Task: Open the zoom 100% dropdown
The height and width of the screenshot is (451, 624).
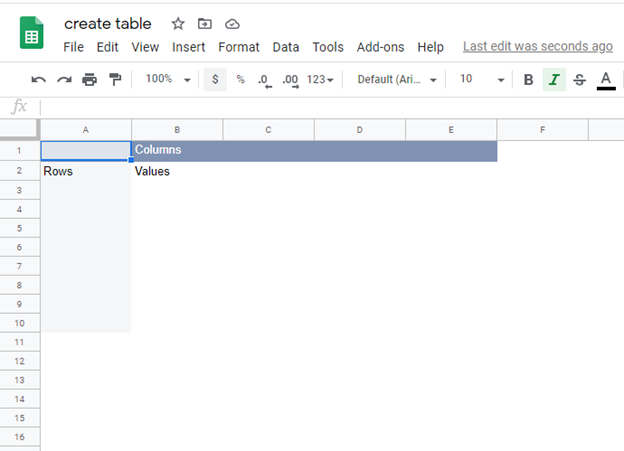Action: click(168, 79)
